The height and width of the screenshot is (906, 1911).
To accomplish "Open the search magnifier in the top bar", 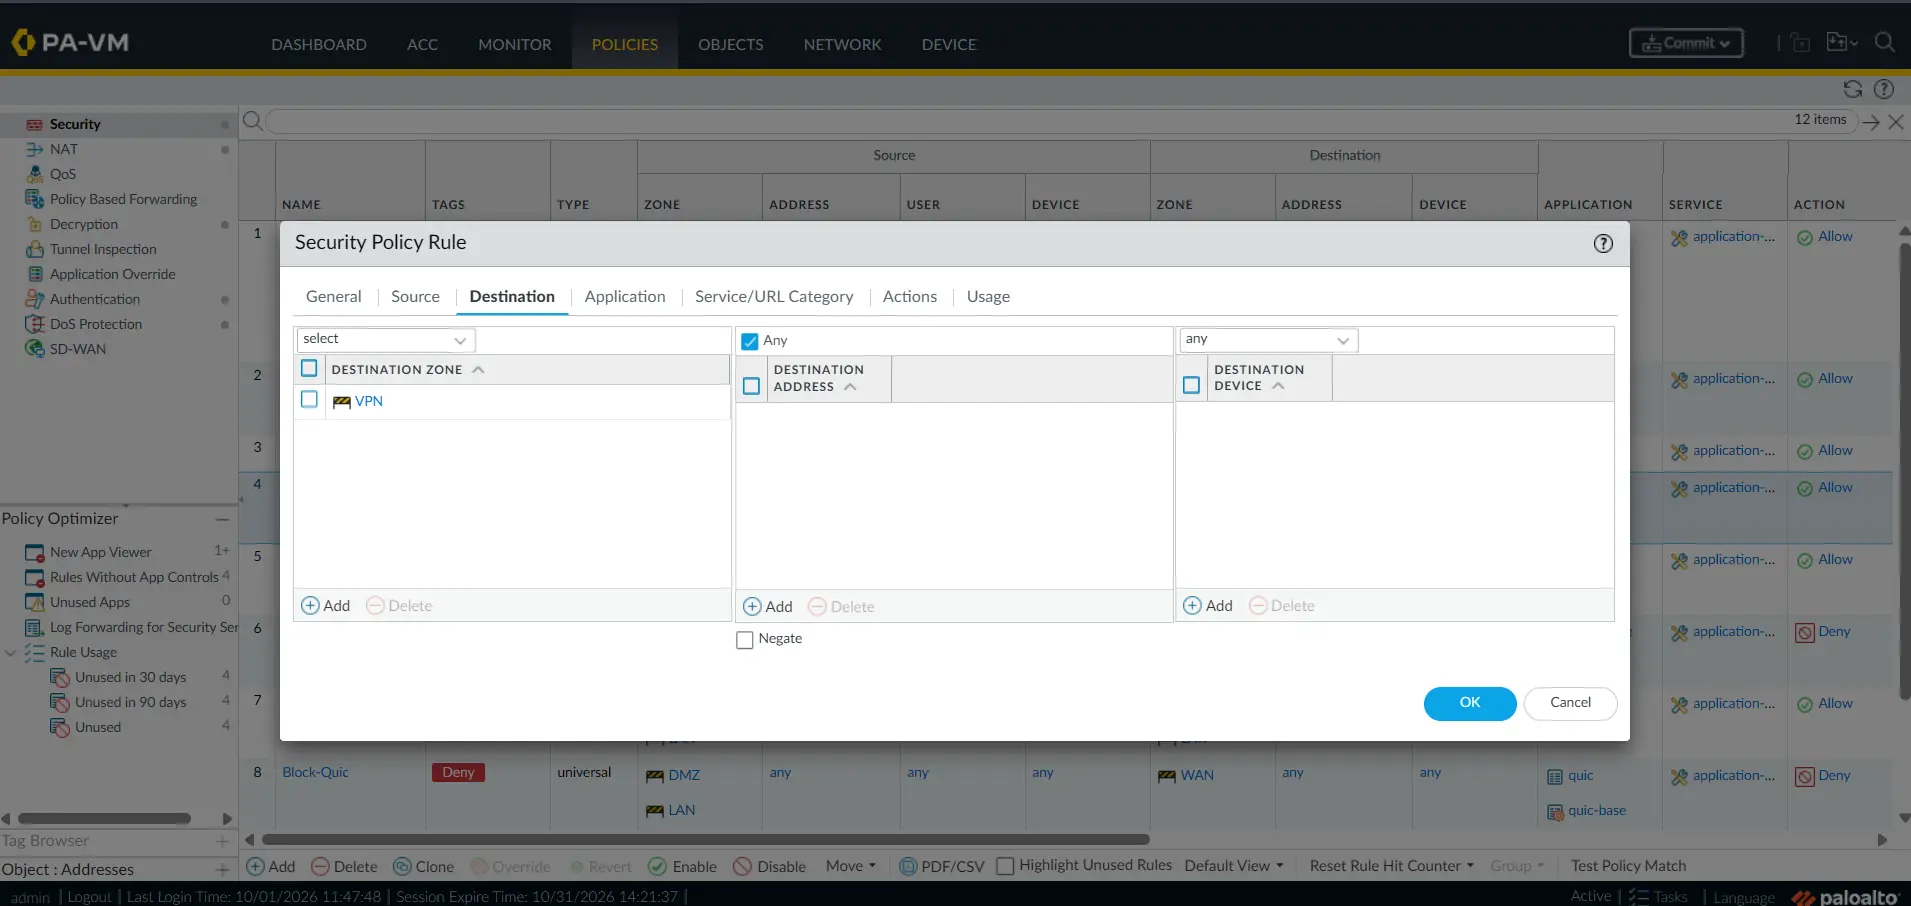I will (x=1884, y=42).
